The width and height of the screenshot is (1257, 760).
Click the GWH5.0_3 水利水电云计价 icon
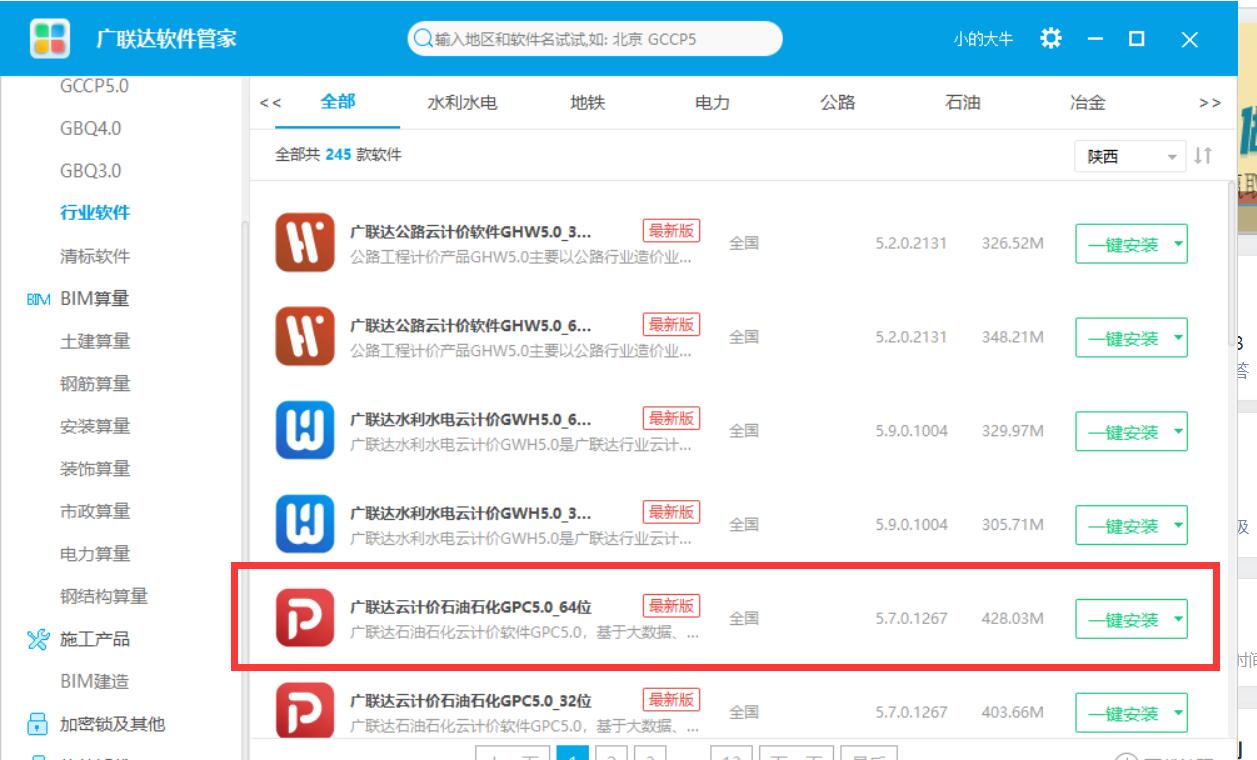tap(305, 524)
